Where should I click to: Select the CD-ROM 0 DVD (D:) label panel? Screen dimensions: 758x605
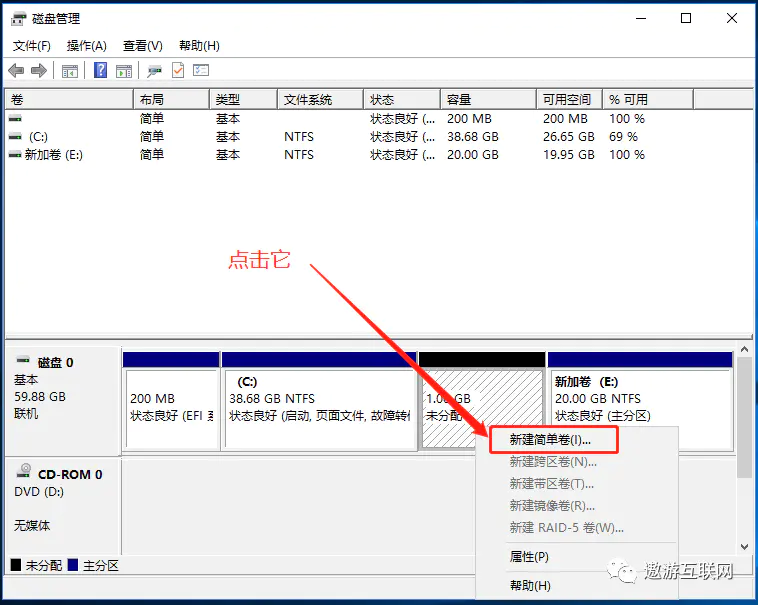[63, 505]
